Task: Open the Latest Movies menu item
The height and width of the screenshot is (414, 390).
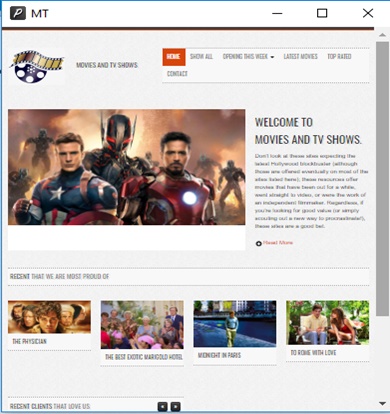Action: 300,57
